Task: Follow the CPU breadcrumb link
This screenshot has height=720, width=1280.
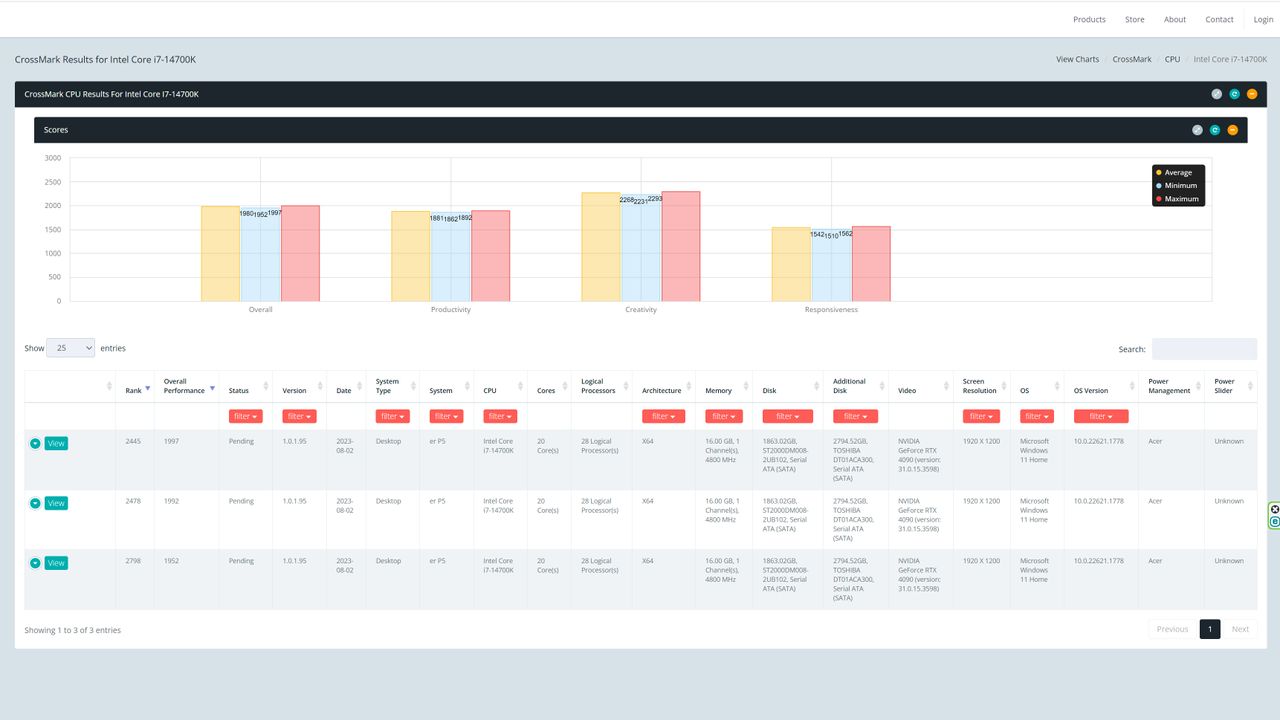Action: click(1172, 59)
